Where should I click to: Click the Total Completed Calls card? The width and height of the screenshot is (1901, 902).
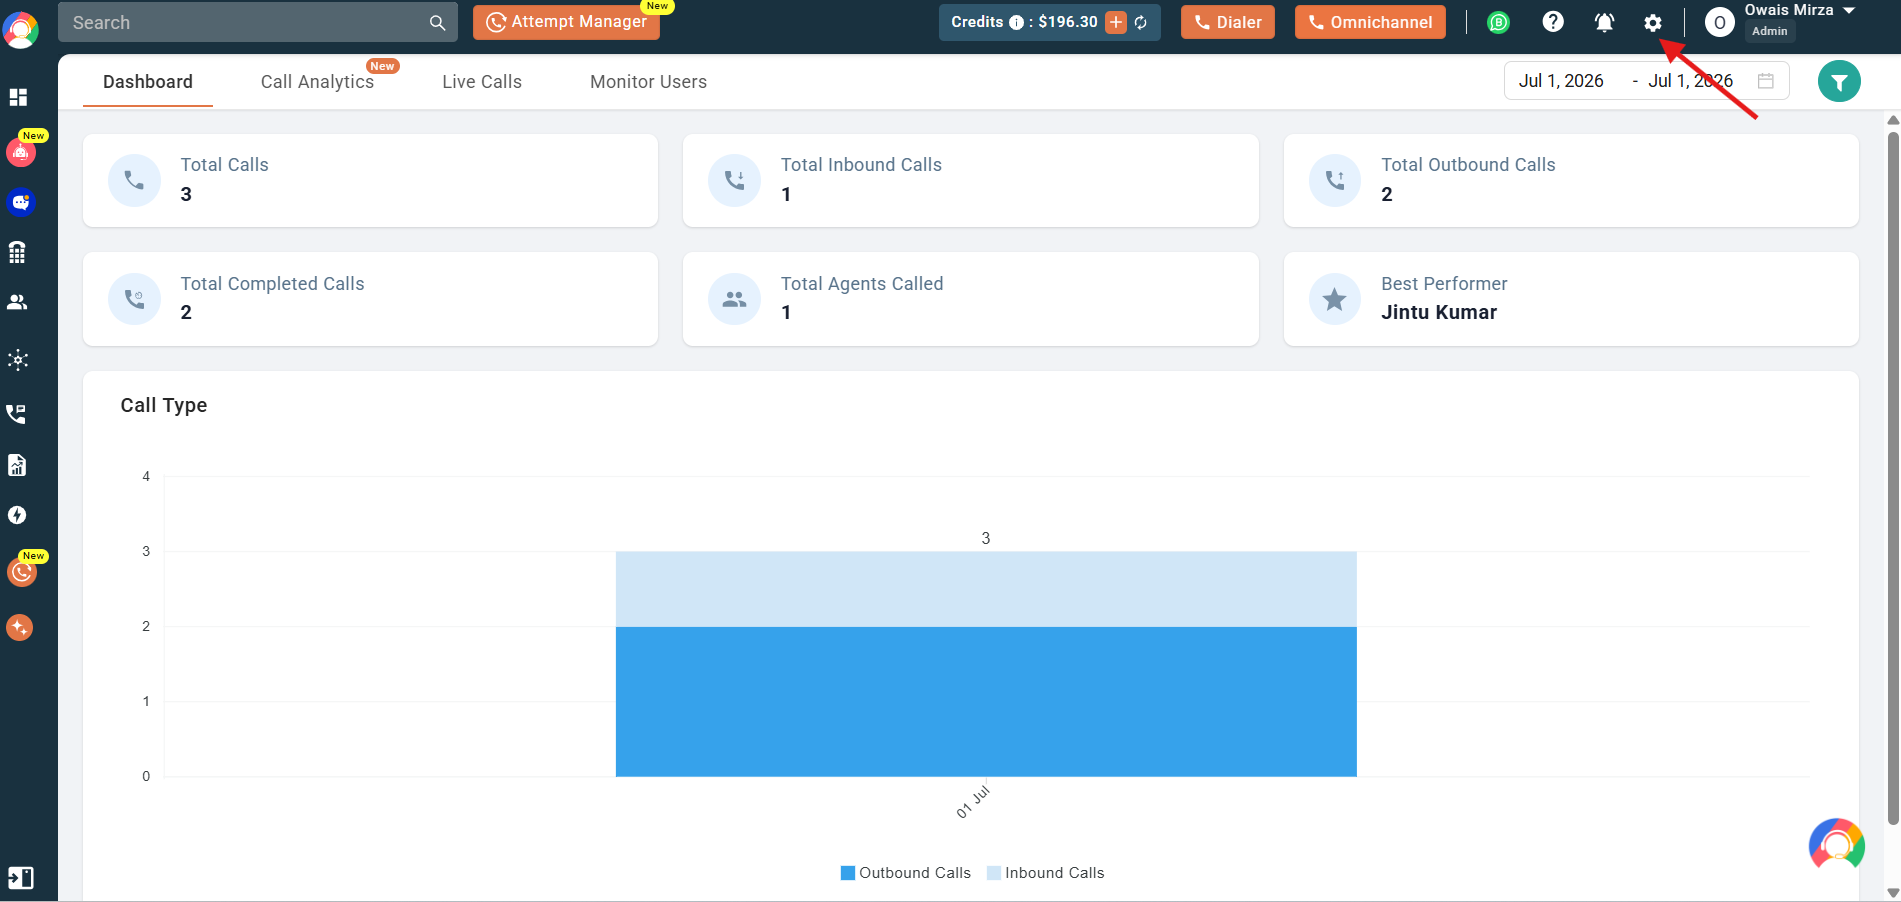pyautogui.click(x=370, y=299)
